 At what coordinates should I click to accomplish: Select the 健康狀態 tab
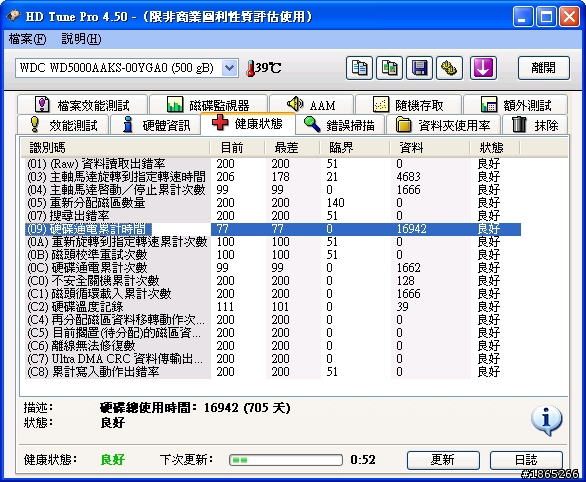click(248, 123)
